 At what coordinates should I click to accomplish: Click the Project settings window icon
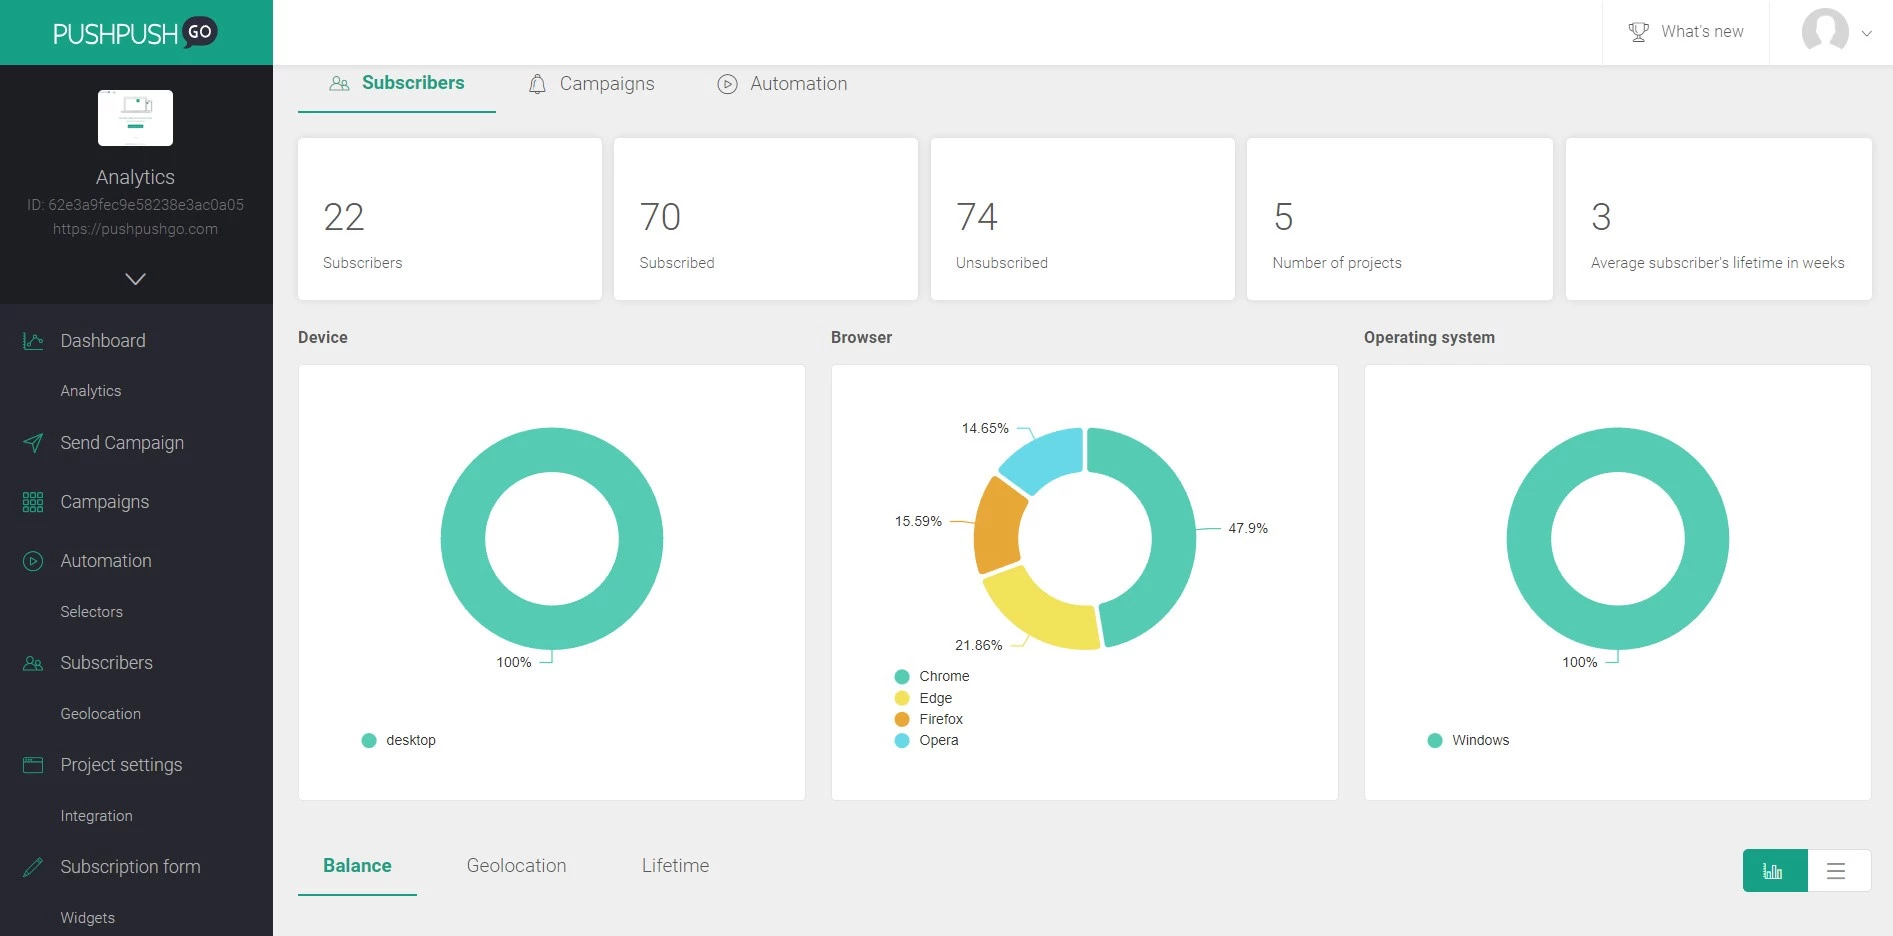pyautogui.click(x=33, y=765)
